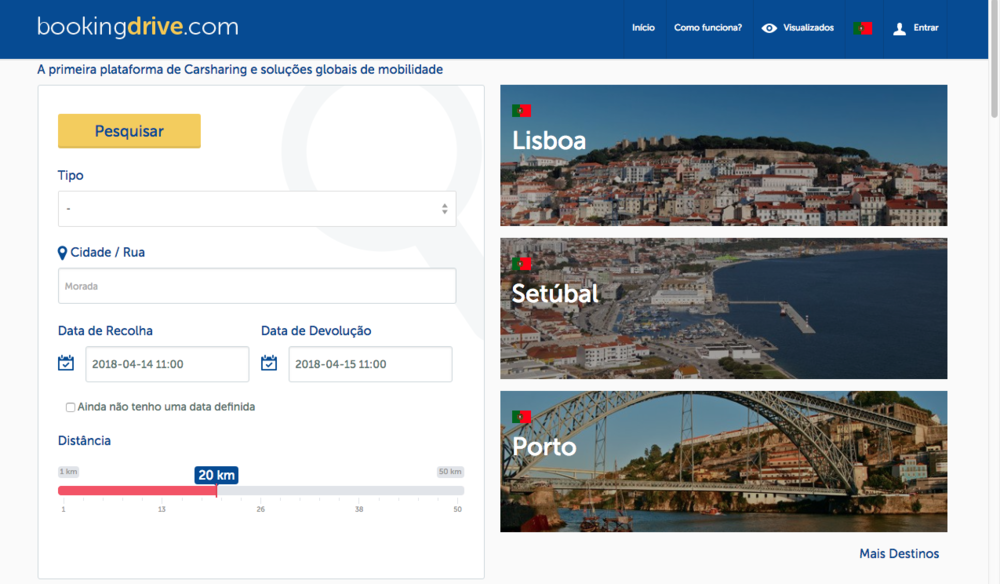
Task: Open the 'Como funciona?' menu item
Action: (708, 28)
